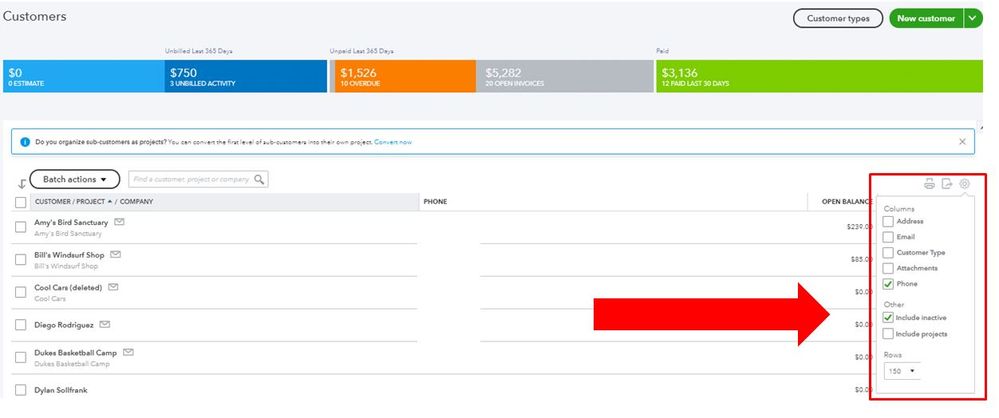Image resolution: width=999 pixels, height=418 pixels.
Task: Follow the Convert now link
Action: click(x=393, y=142)
